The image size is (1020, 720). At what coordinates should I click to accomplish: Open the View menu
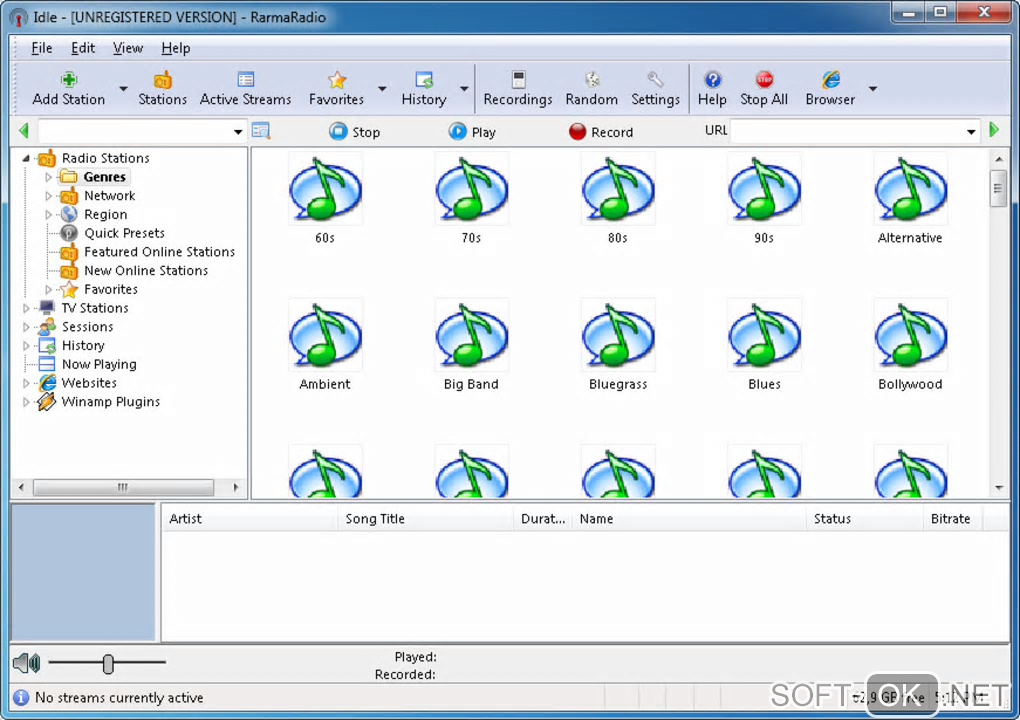point(128,48)
